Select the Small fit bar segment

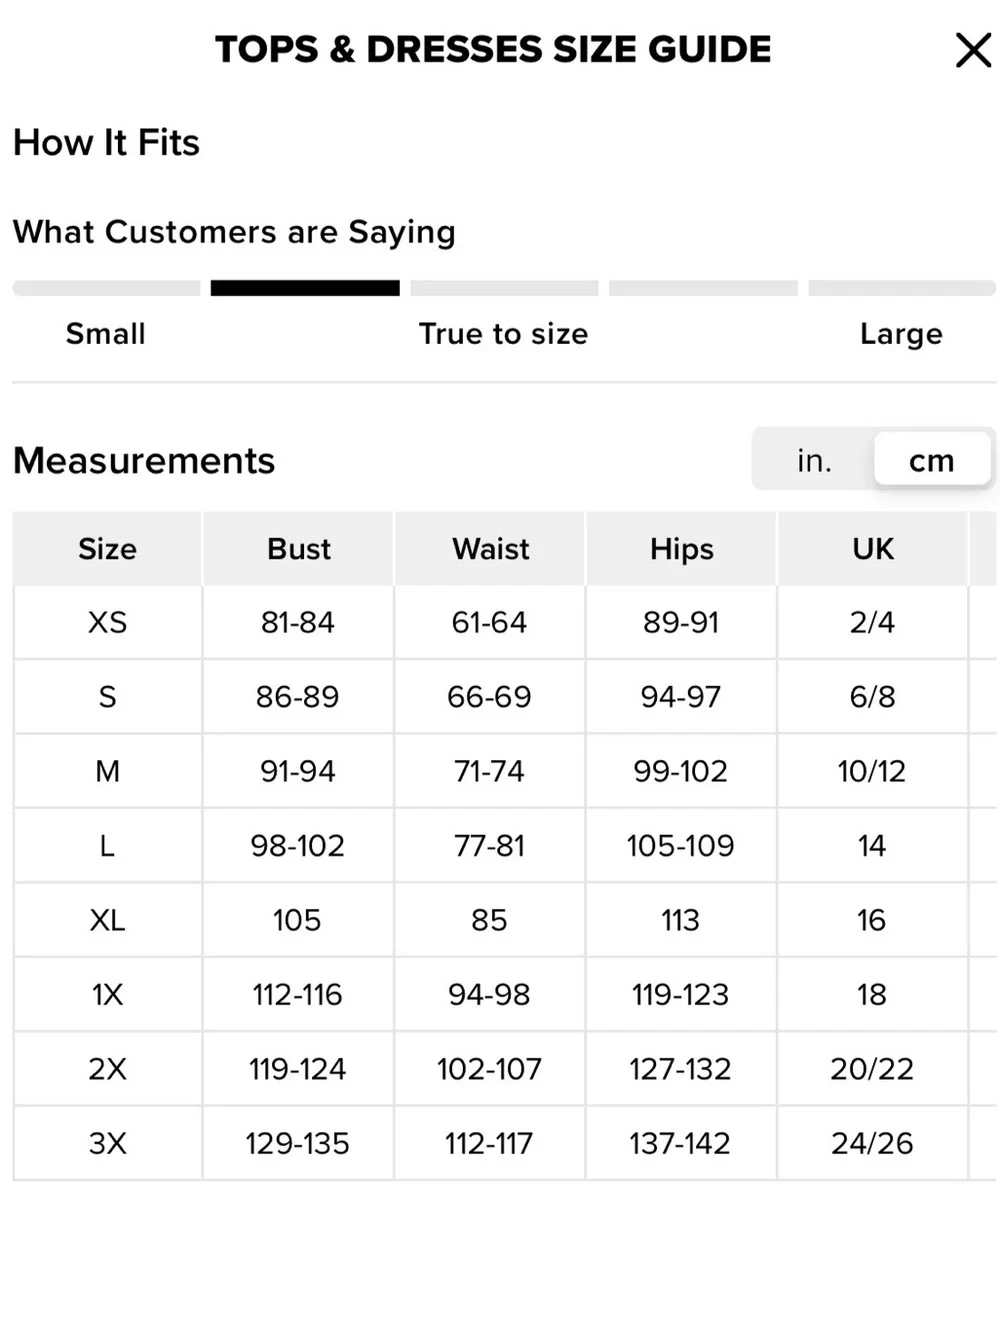pos(106,288)
